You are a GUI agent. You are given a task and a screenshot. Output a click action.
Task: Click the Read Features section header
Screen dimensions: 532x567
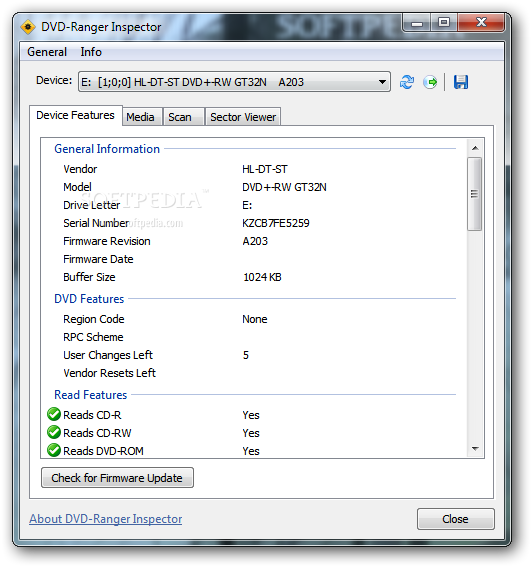pos(90,395)
